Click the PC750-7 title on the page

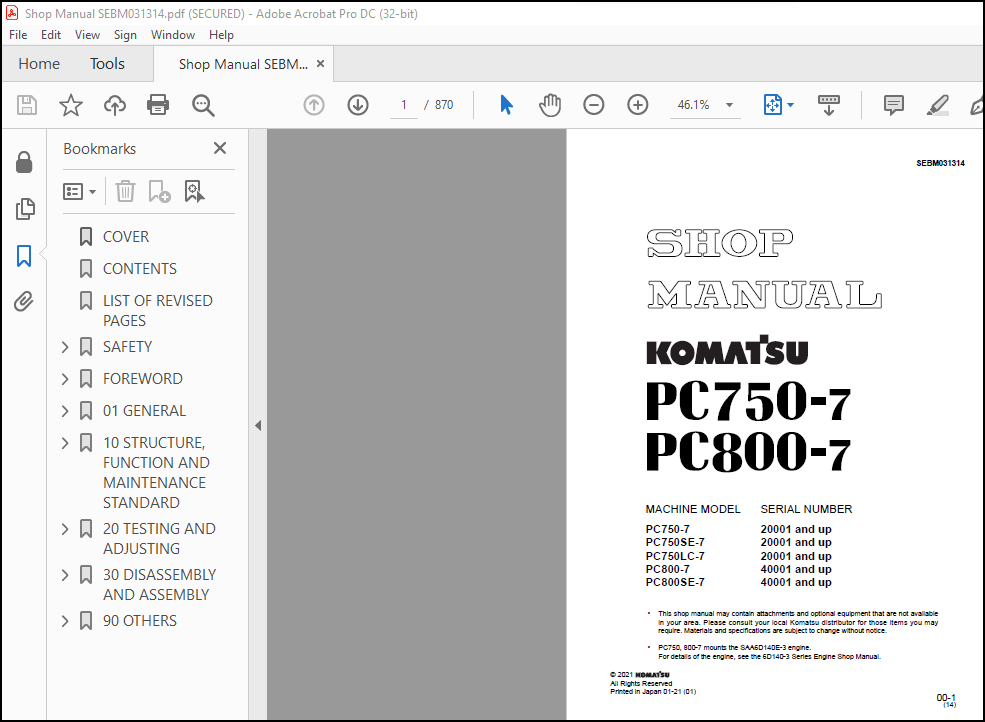748,401
